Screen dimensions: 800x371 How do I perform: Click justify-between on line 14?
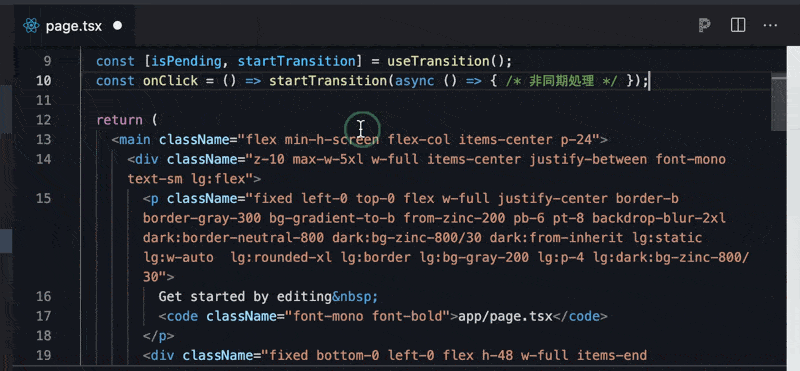tap(588, 159)
